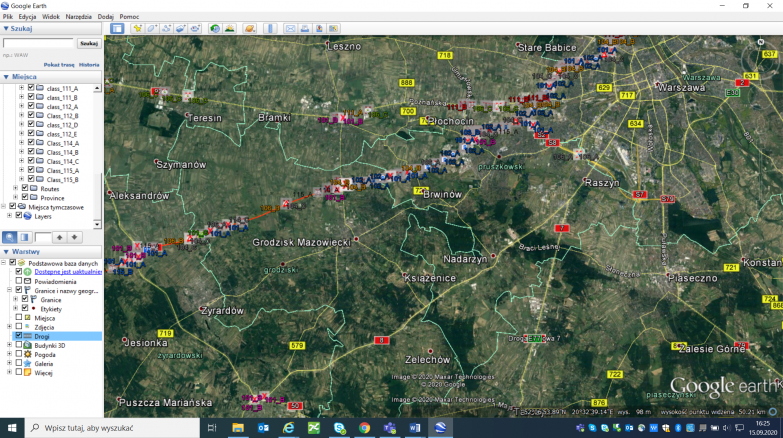Click the search places magnifier icon below Miejsca
Viewport: 783px width, 438px height.
pos(9,237)
